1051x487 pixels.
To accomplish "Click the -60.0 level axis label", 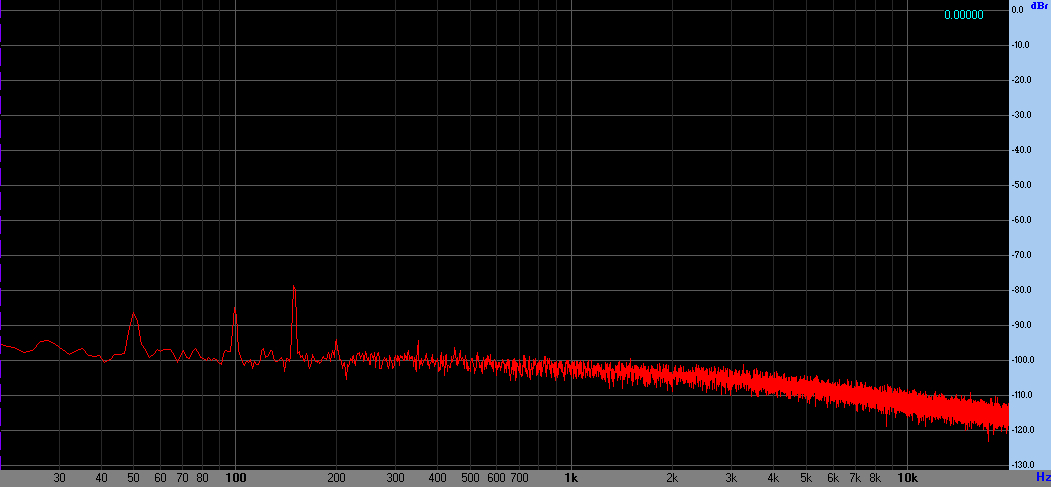I will (x=1019, y=220).
